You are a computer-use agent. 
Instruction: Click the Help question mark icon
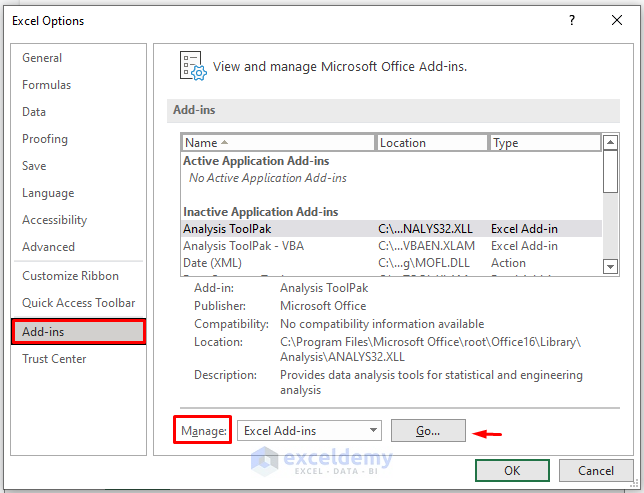[x=572, y=20]
